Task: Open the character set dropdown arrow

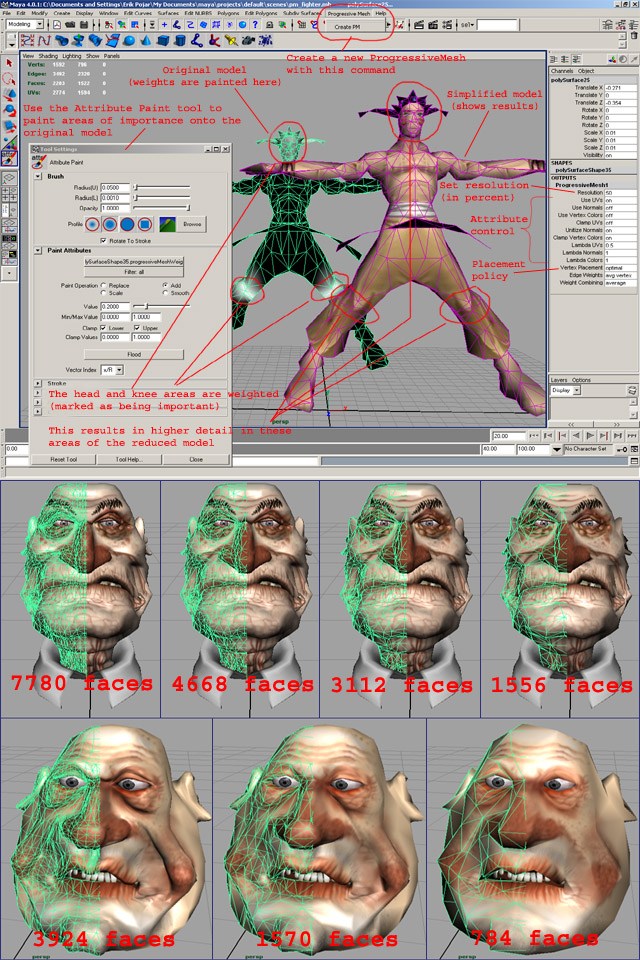Action: click(557, 449)
